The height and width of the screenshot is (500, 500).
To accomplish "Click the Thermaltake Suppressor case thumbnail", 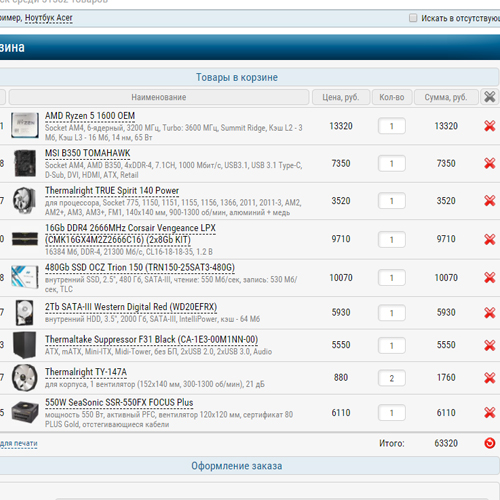I will click(24, 345).
